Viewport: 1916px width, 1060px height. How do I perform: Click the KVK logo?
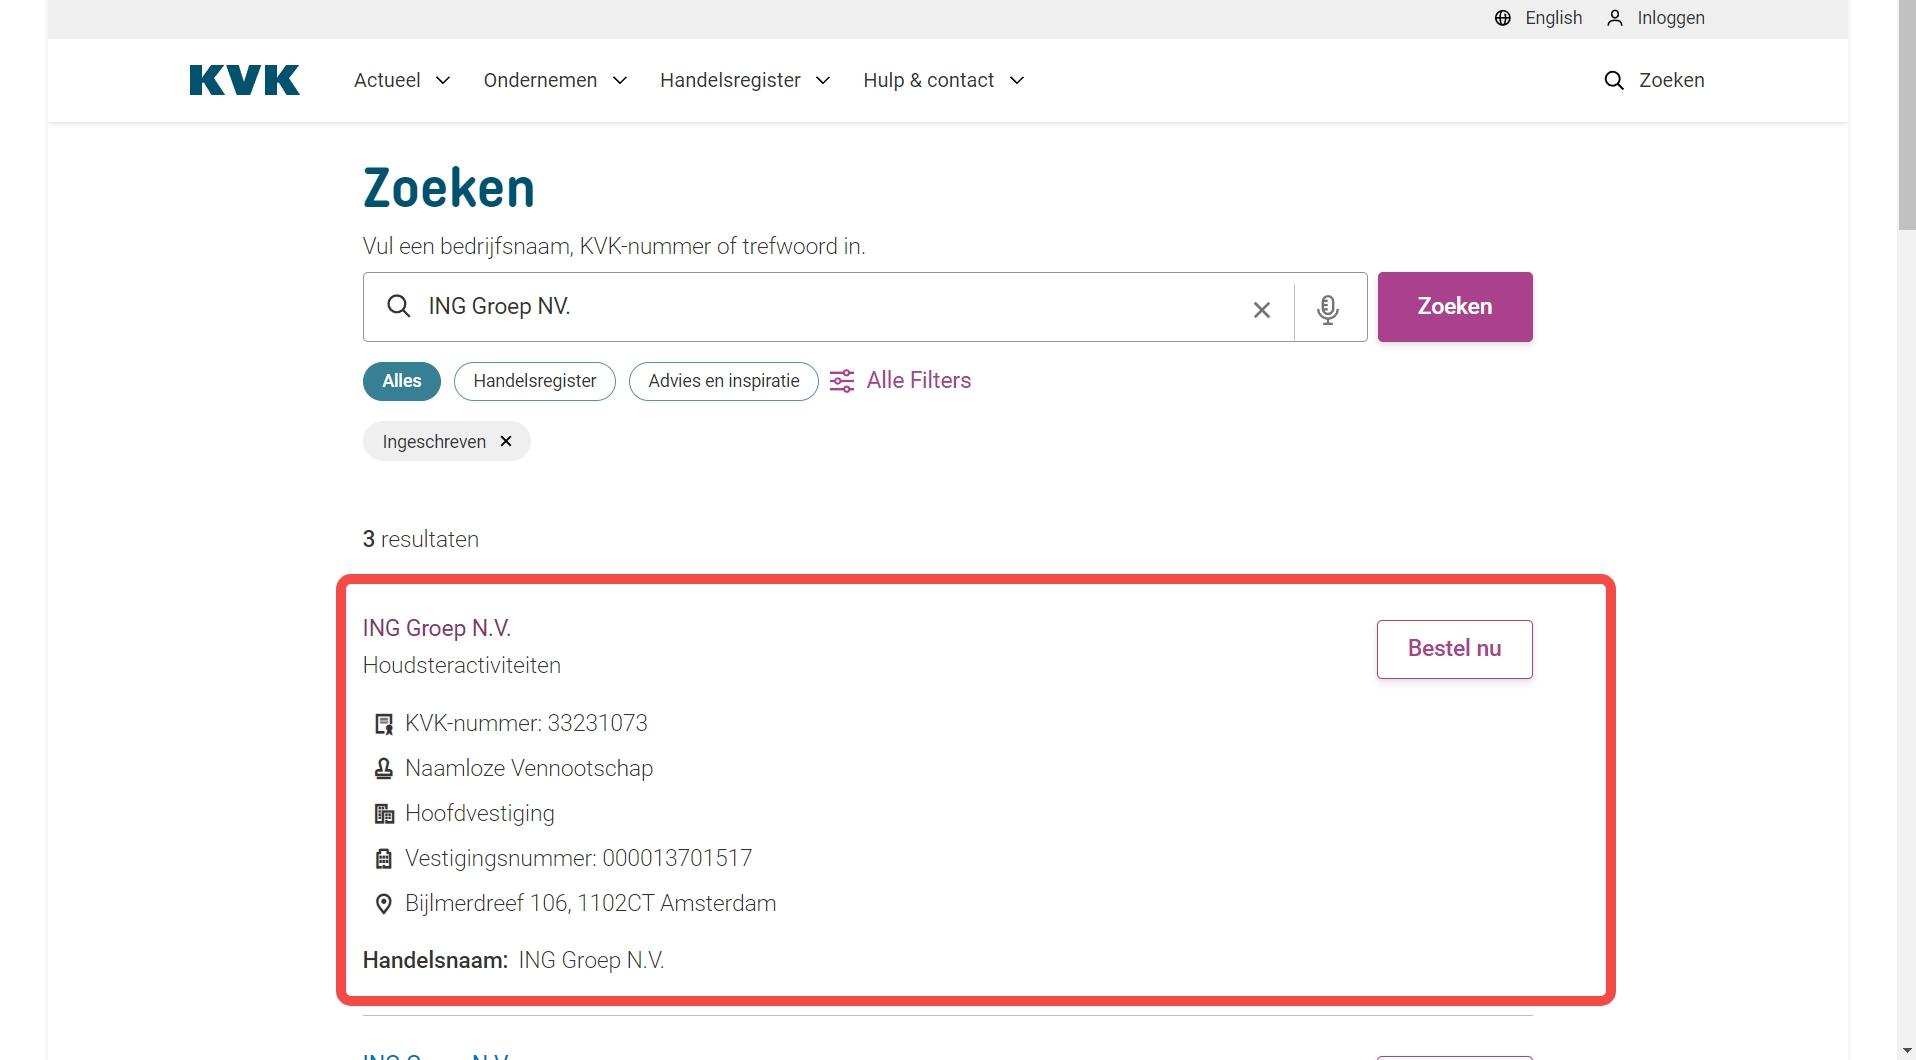(x=244, y=80)
